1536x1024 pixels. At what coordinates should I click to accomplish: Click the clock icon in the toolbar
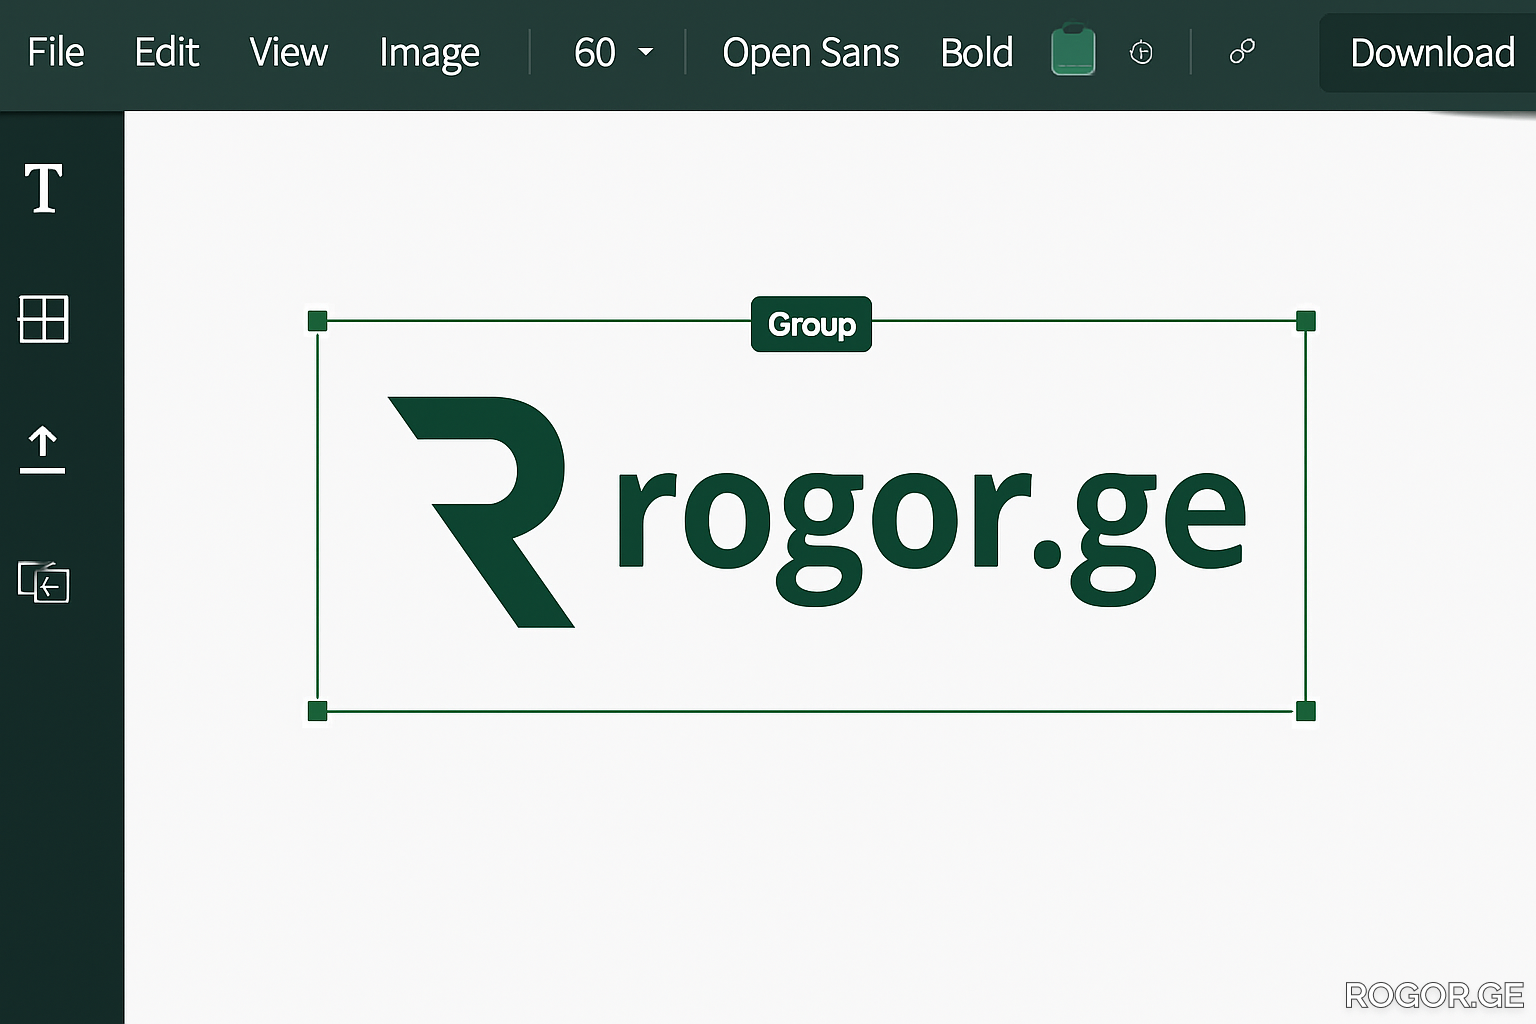pyautogui.click(x=1141, y=52)
